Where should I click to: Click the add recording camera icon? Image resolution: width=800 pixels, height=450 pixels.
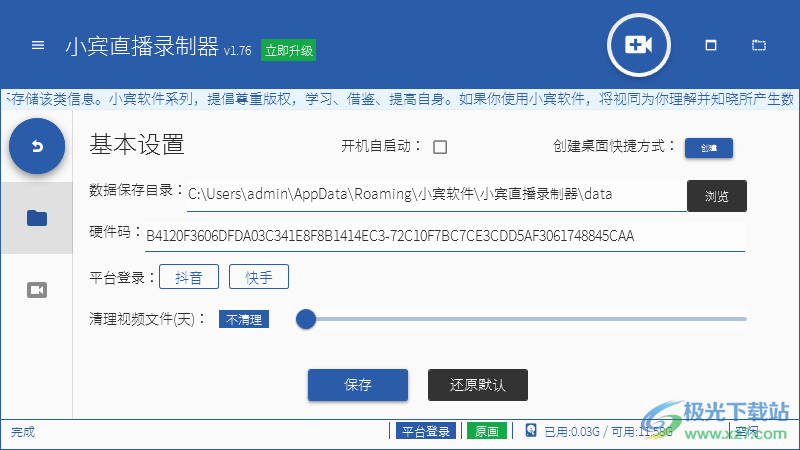click(638, 45)
